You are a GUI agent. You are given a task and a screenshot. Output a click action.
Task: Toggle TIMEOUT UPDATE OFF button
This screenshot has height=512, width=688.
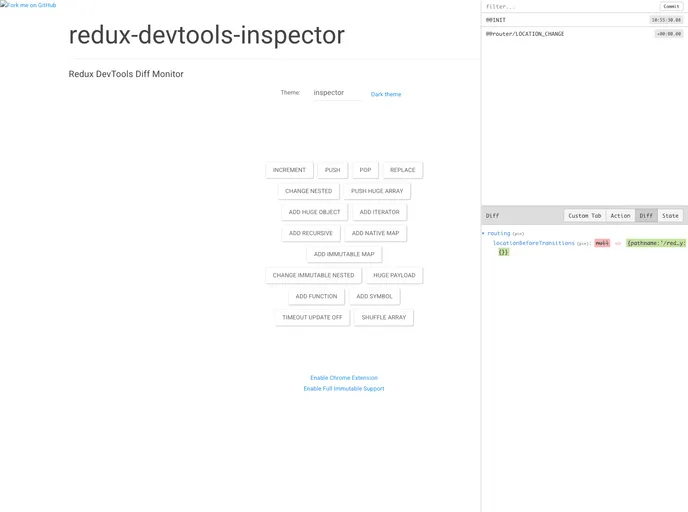click(312, 317)
